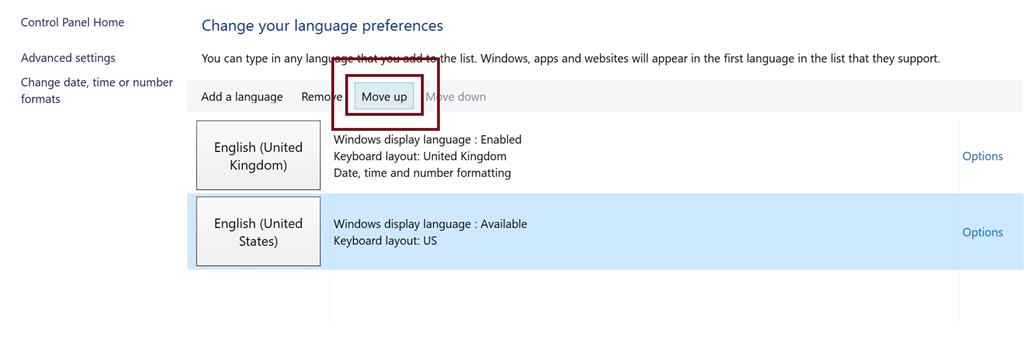Open Change date, time or number formats
Viewport: 1024px width, 360px height.
click(x=97, y=91)
